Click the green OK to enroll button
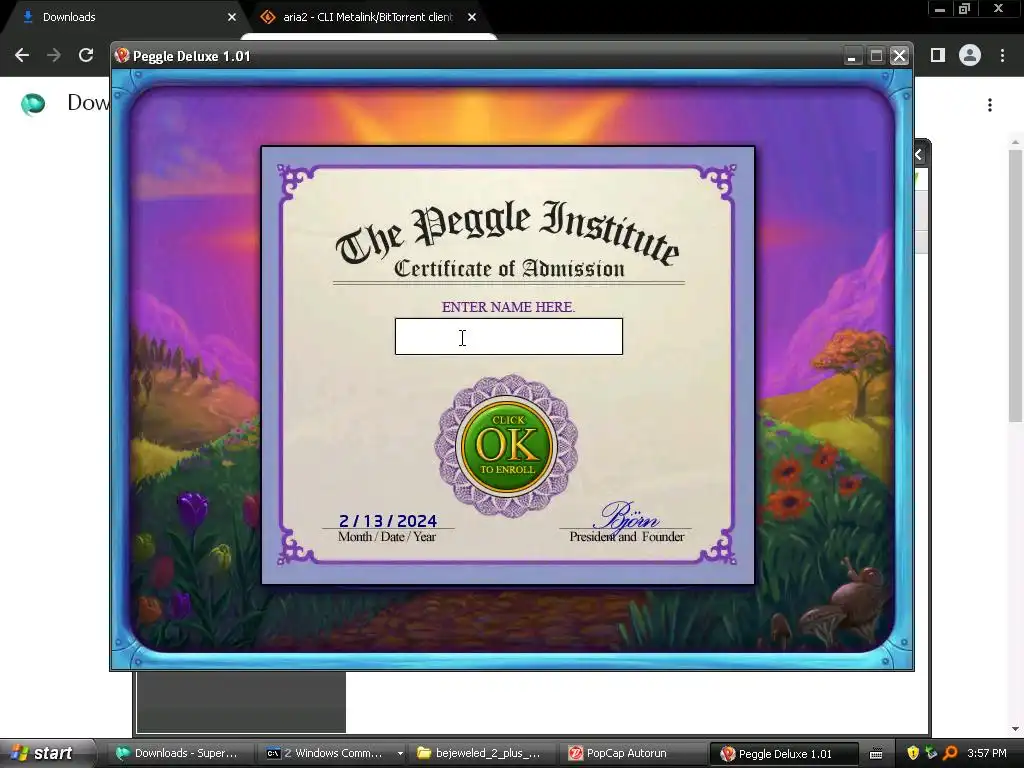This screenshot has width=1024, height=768. click(507, 447)
